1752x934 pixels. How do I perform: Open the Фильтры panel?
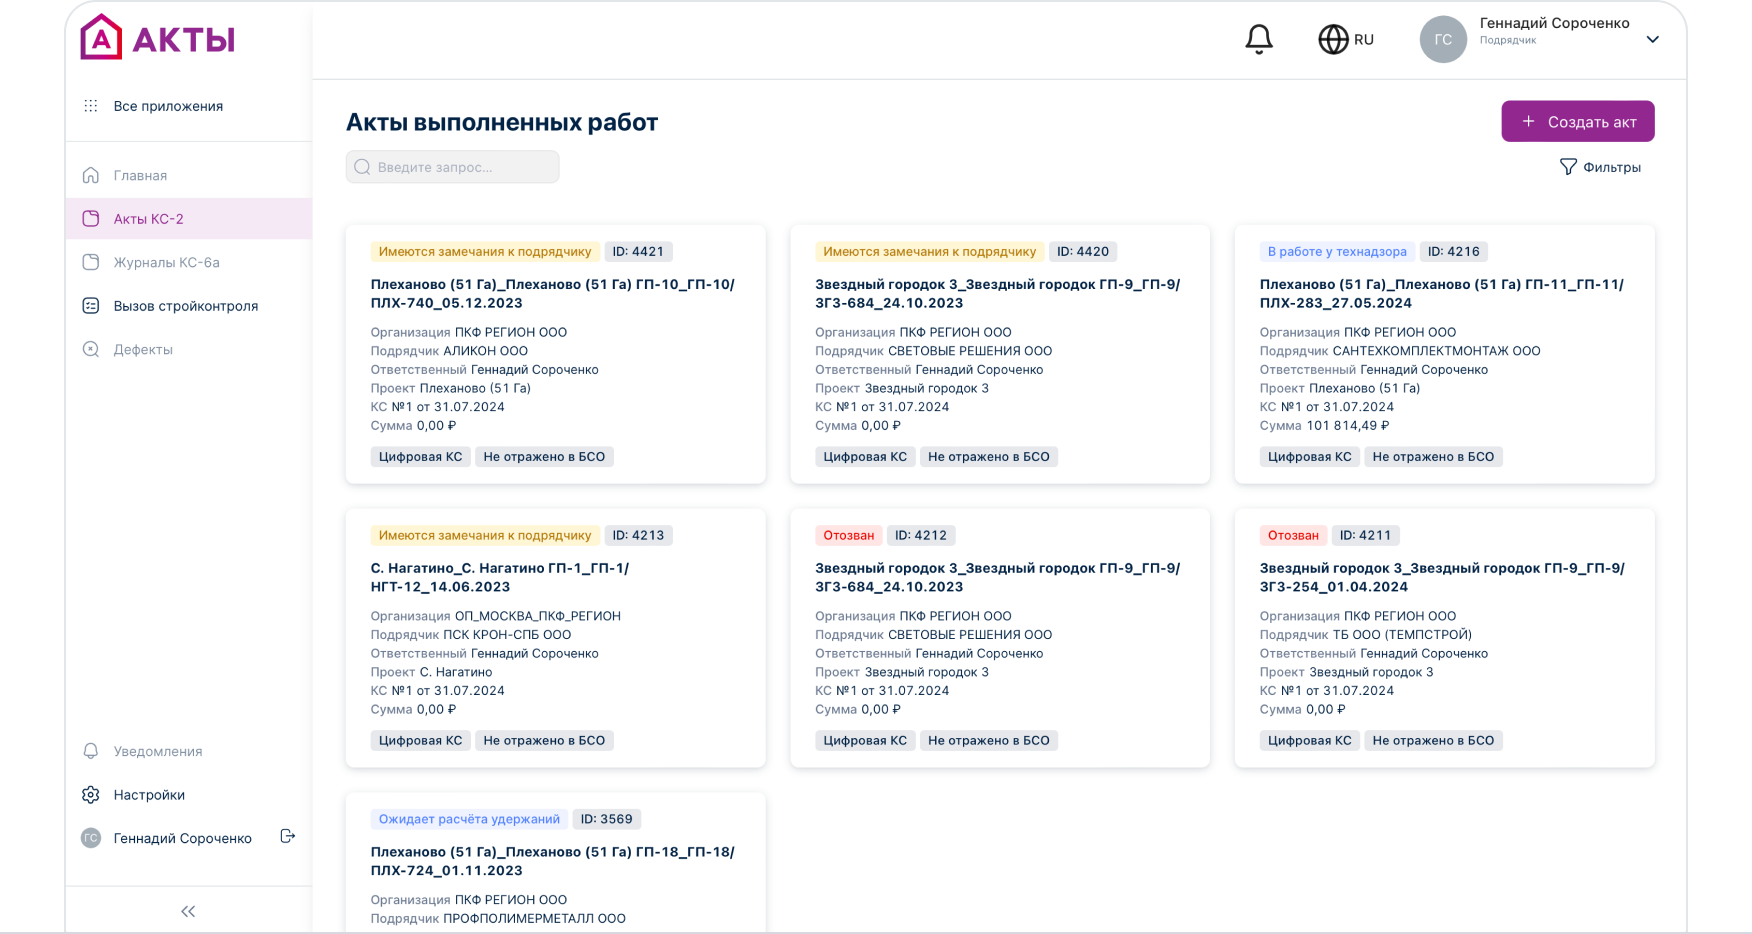1600,167
